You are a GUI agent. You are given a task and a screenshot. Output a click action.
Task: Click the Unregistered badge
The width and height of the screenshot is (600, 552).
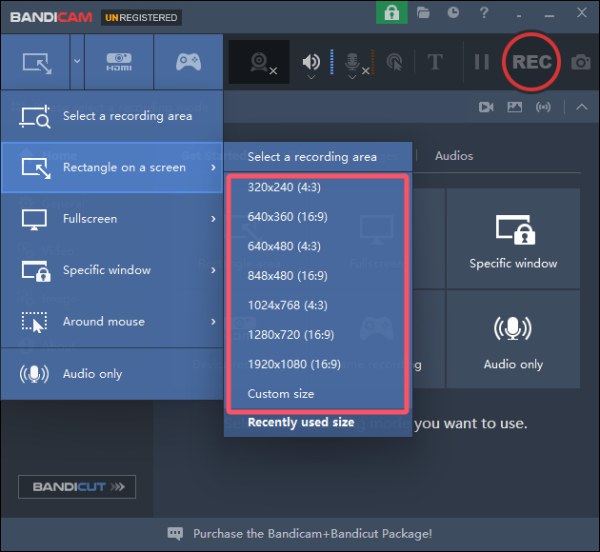[141, 18]
